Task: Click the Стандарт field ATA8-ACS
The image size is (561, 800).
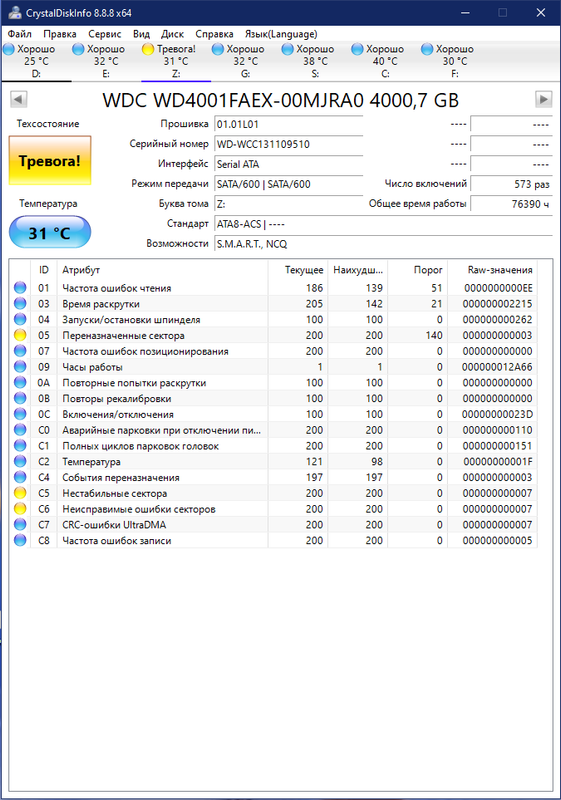Action: click(383, 224)
